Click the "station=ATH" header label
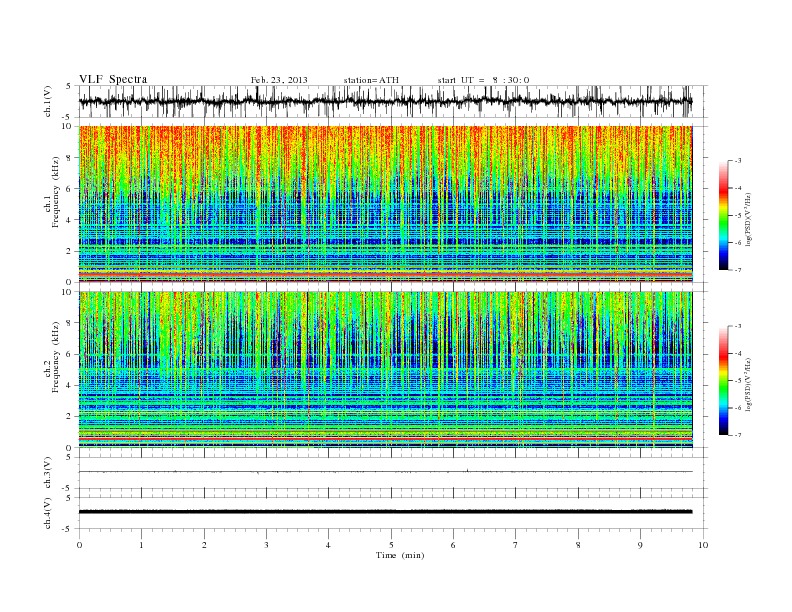Viewport: 792px width, 612px height. tap(371, 80)
